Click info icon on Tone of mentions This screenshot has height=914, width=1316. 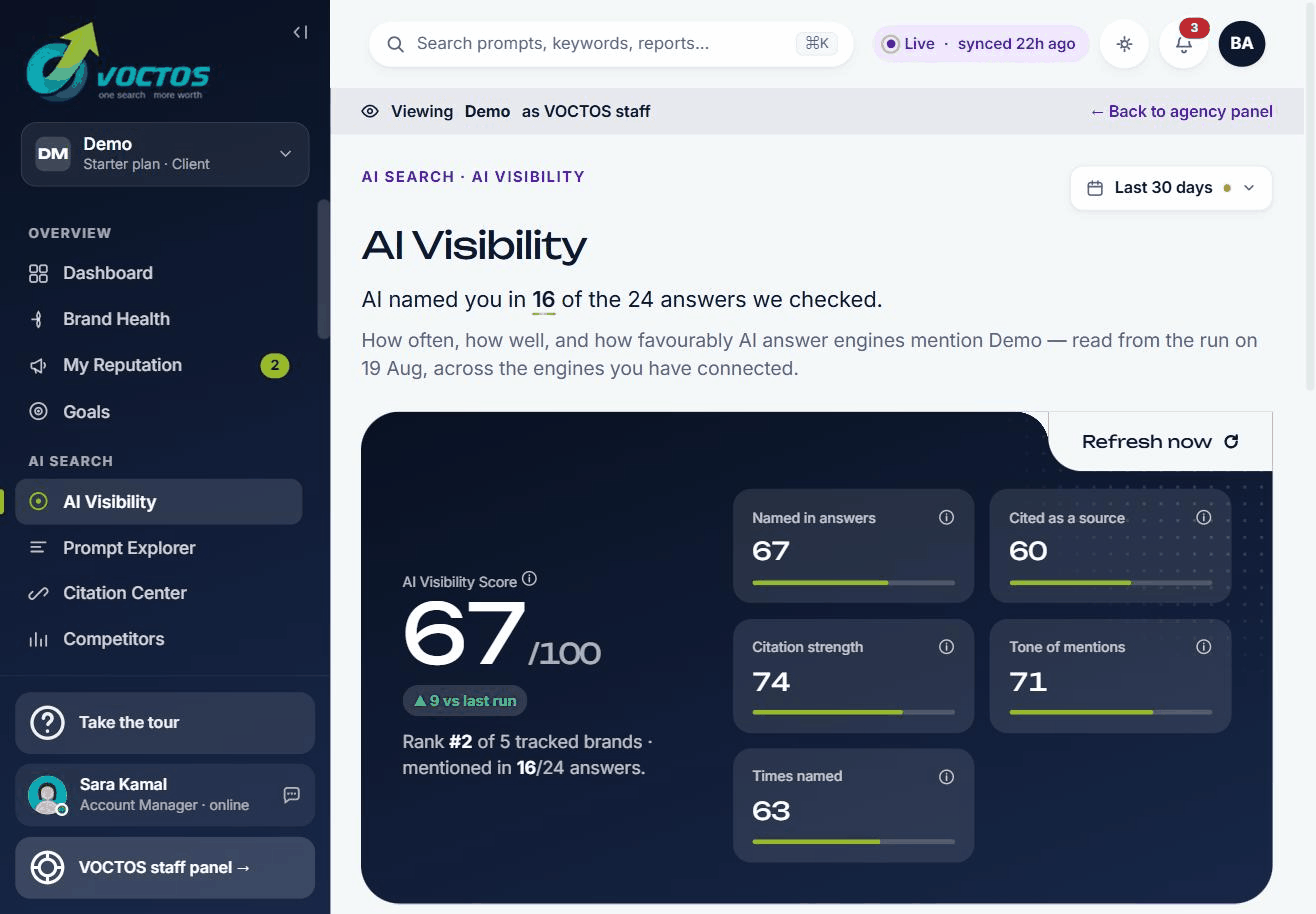point(1203,647)
